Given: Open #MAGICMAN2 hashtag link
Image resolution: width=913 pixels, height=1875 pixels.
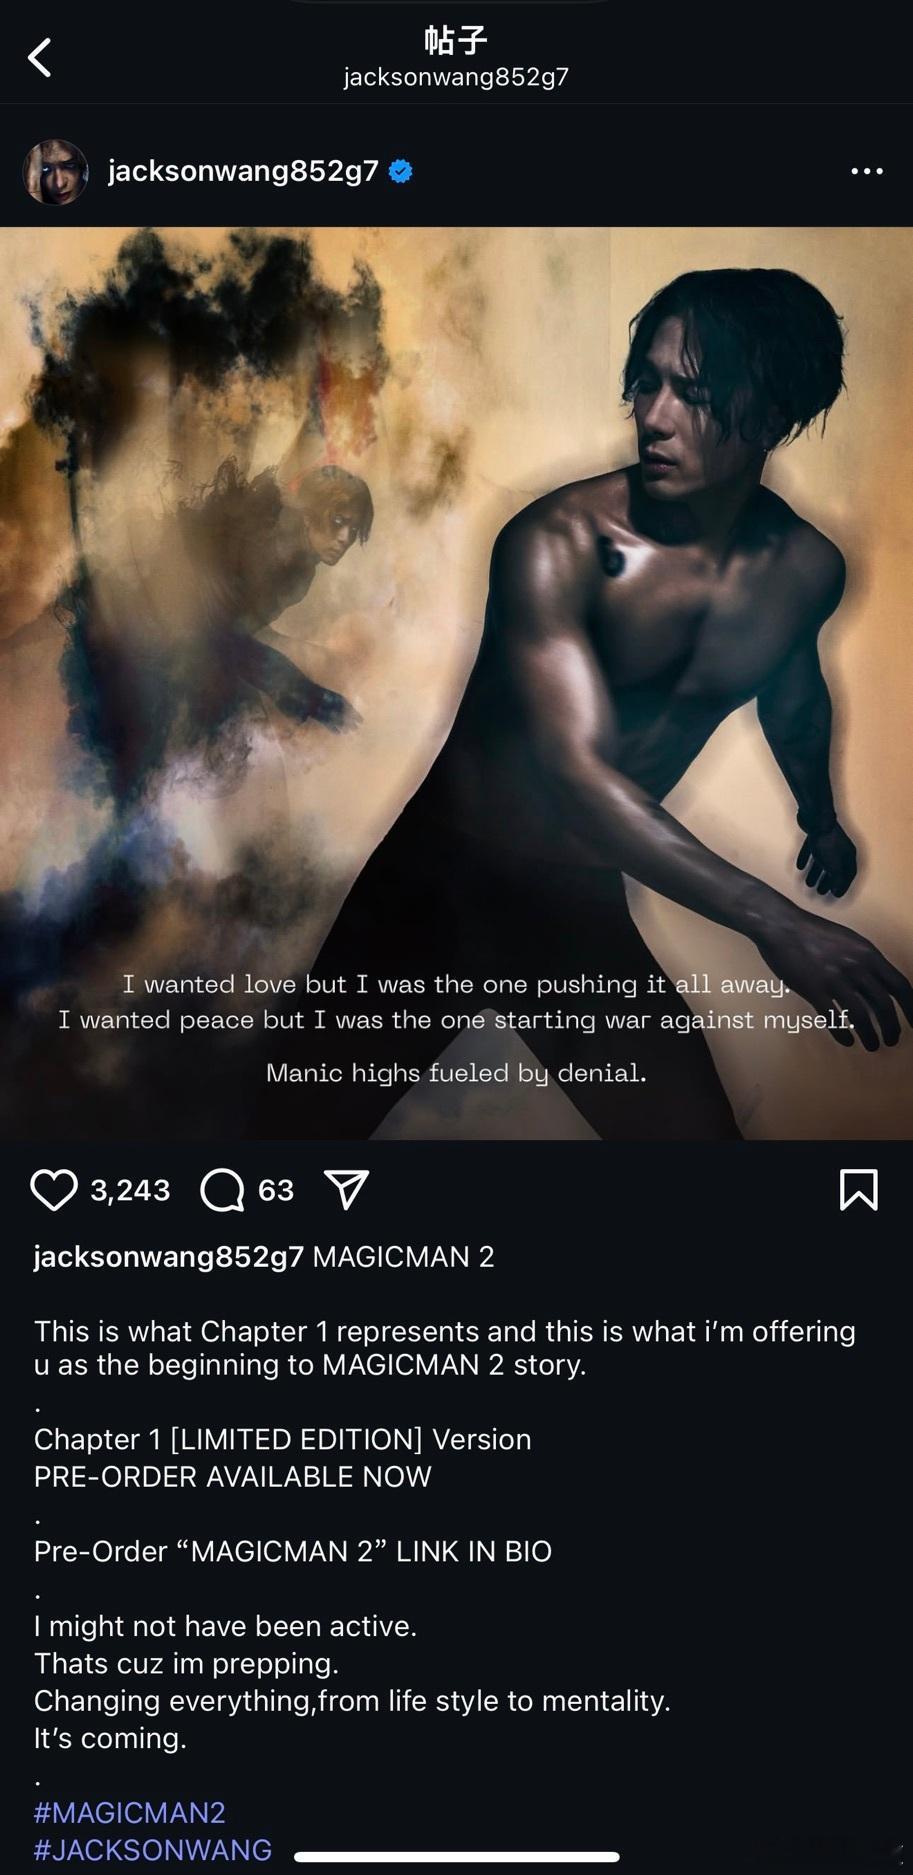Looking at the screenshot, I should 130,1812.
